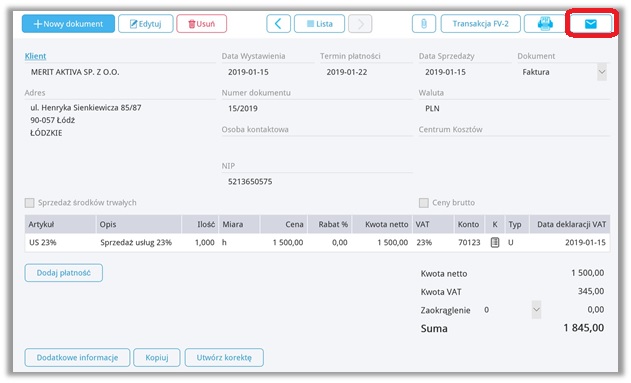Return to Lista view

click(320, 24)
